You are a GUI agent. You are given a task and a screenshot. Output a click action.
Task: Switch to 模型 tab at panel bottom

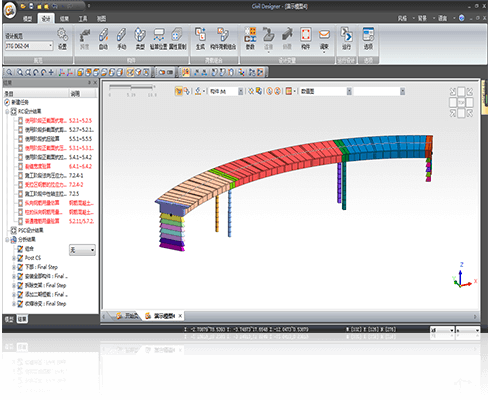9,319
